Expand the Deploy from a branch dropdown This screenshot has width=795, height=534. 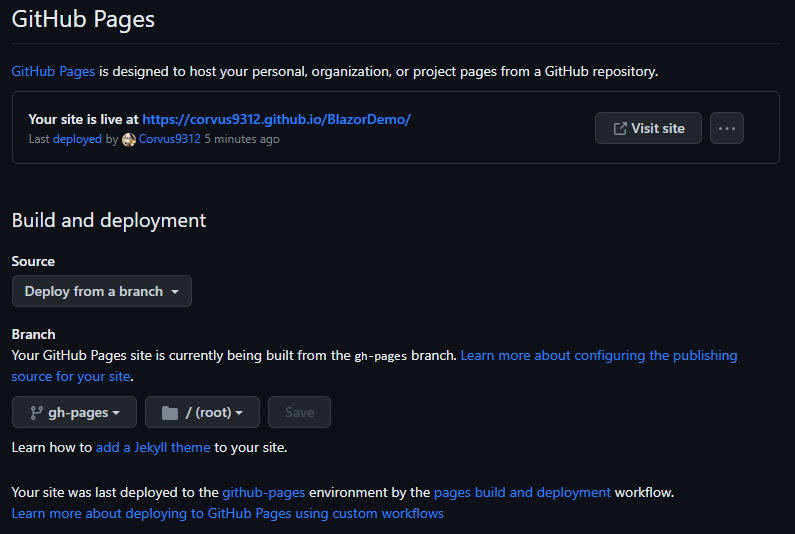102,291
